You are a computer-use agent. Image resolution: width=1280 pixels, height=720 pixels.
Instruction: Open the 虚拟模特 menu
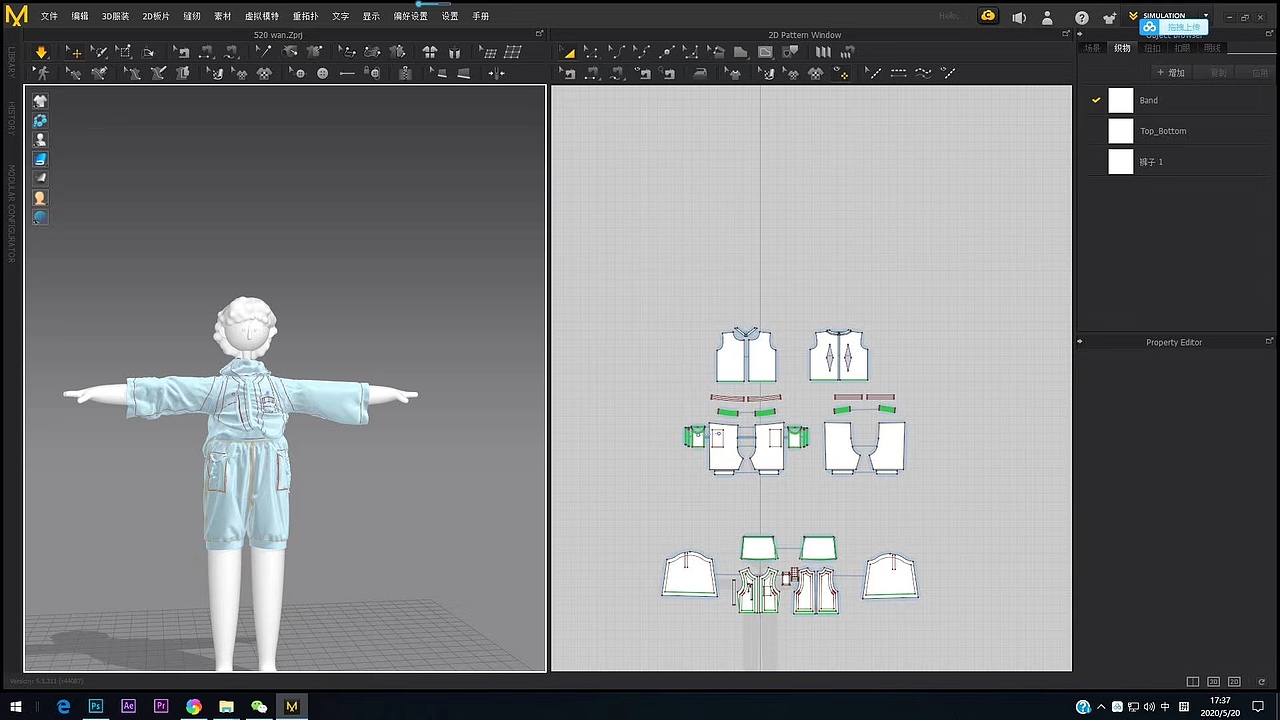pos(262,16)
